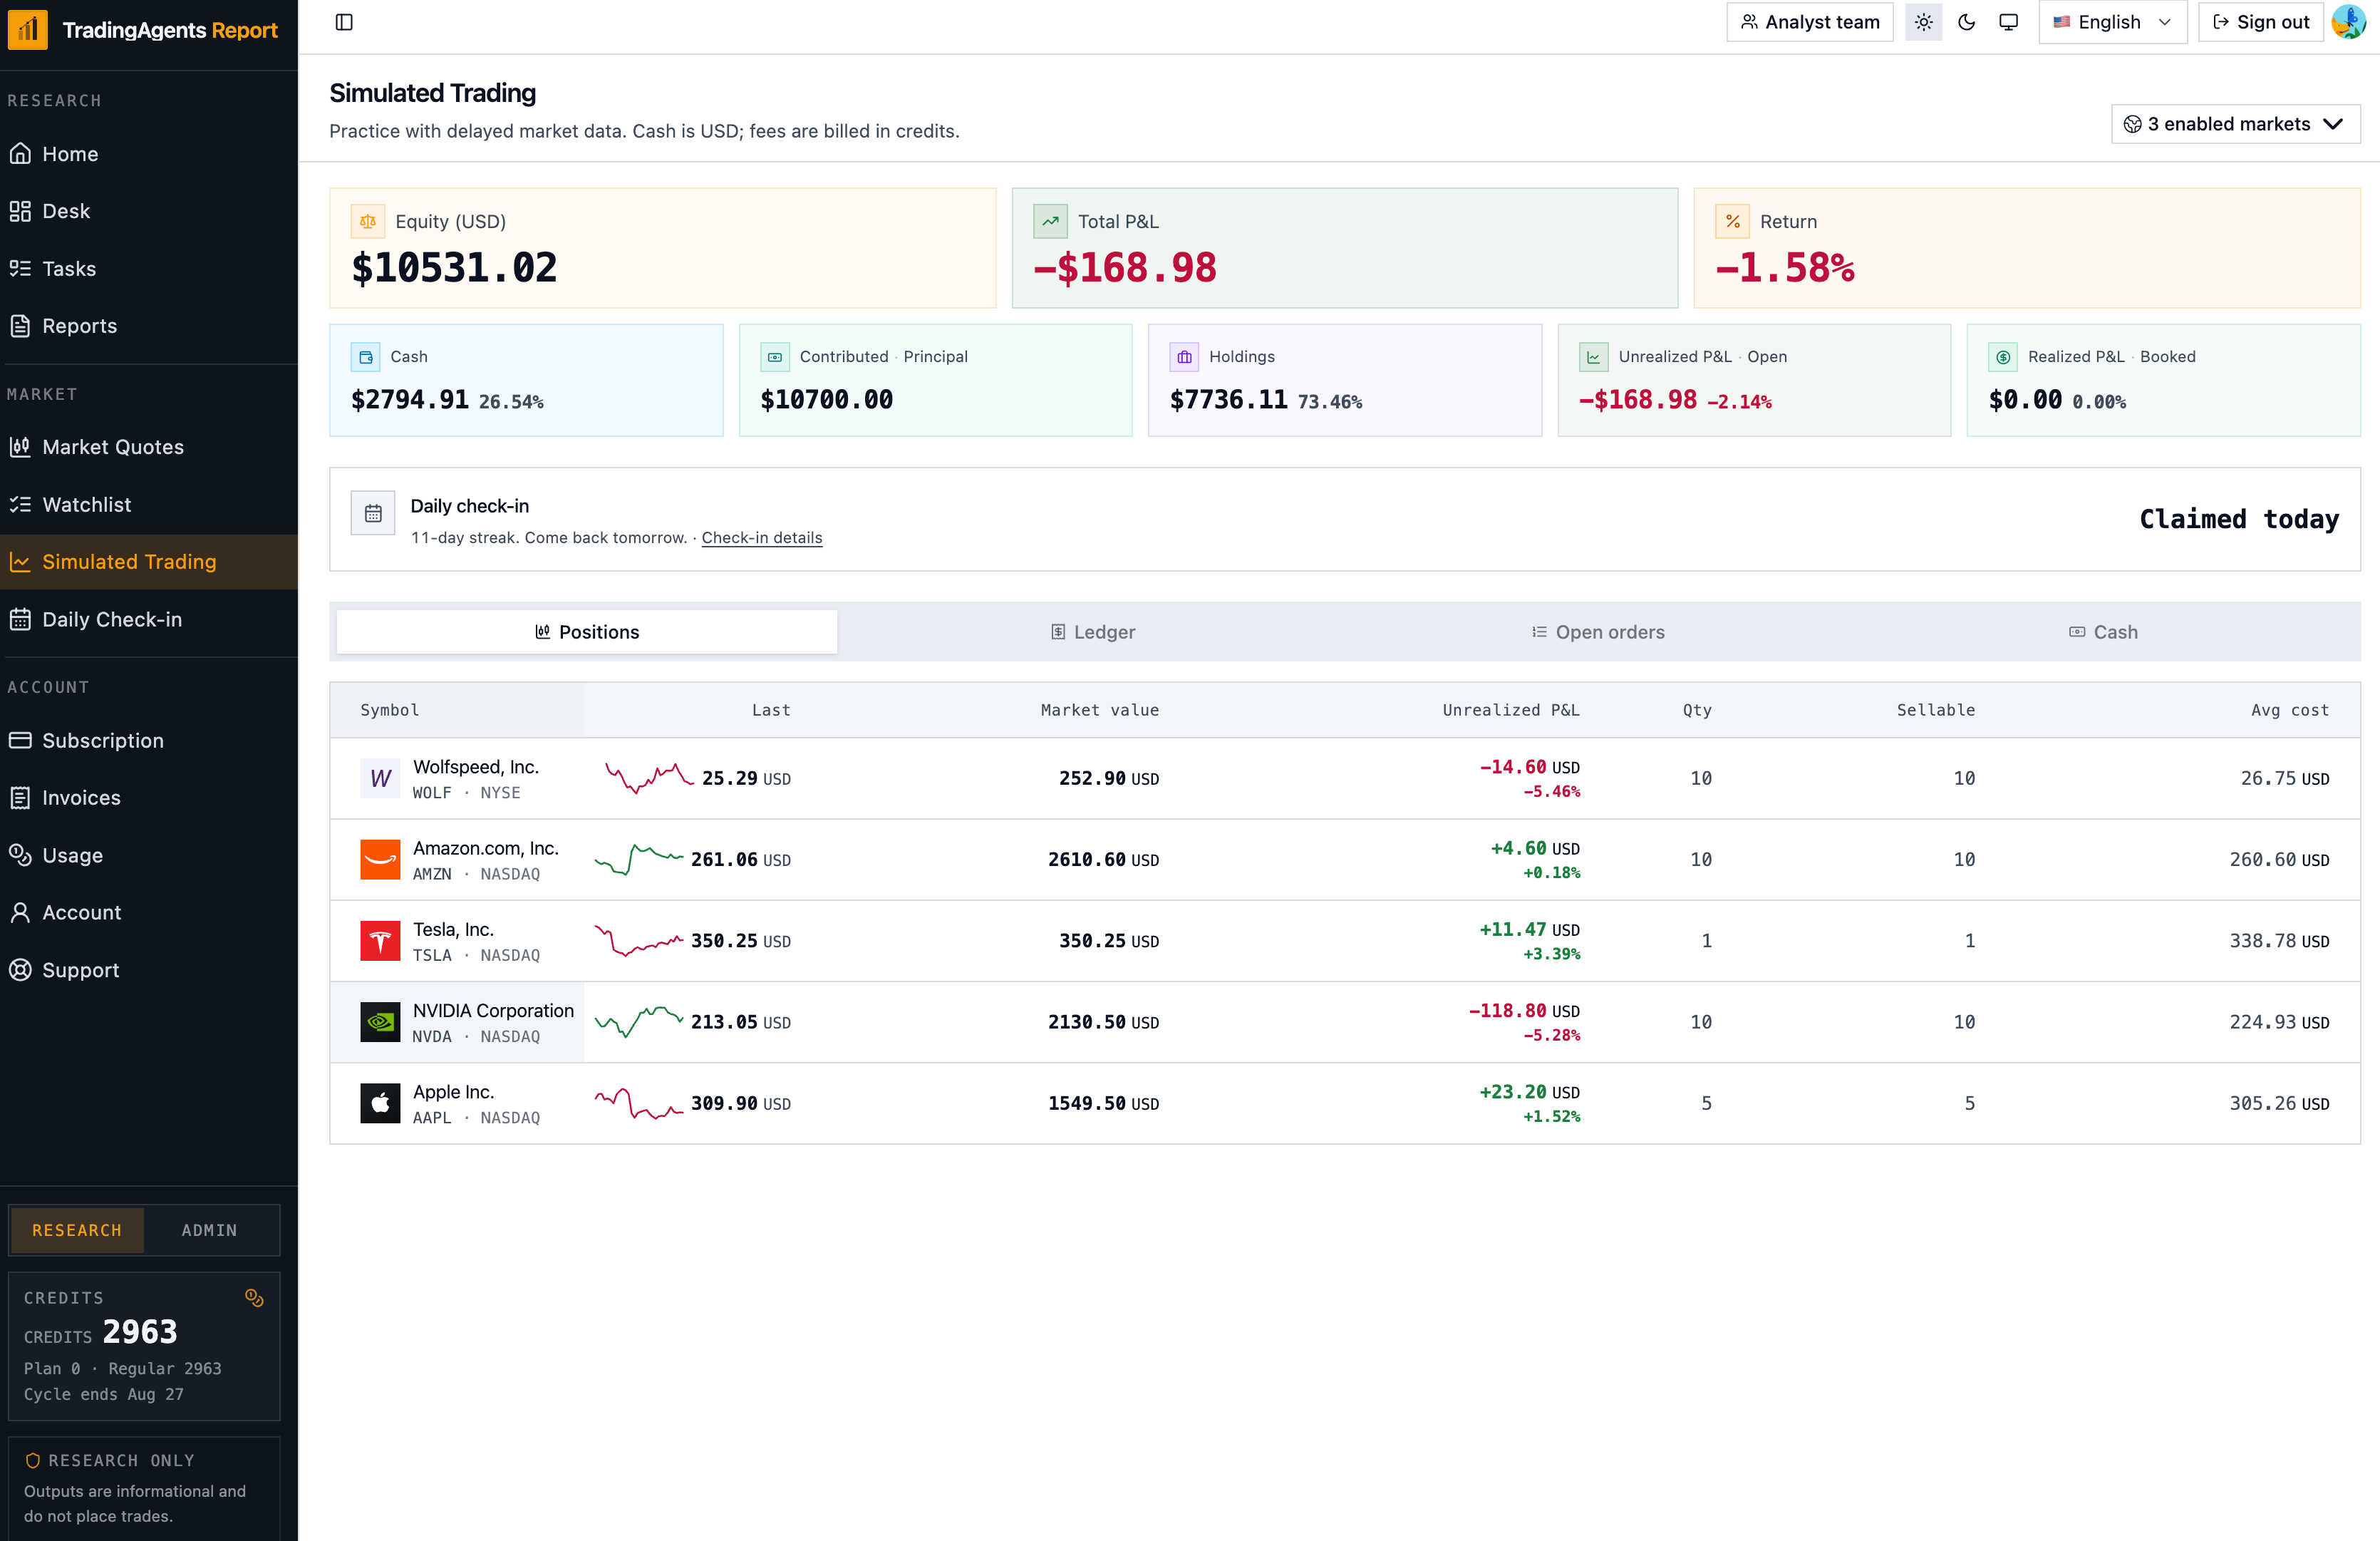Open Tasks from the sidebar
This screenshot has width=2380, height=1541.
(x=148, y=268)
